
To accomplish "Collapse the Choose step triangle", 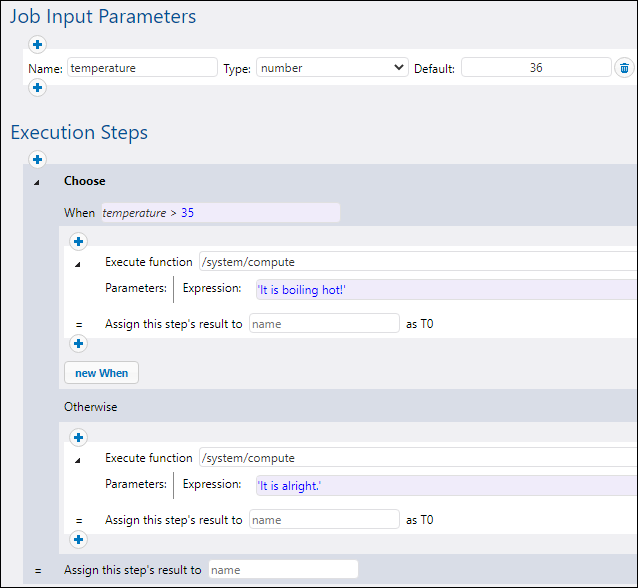I will pos(37,182).
